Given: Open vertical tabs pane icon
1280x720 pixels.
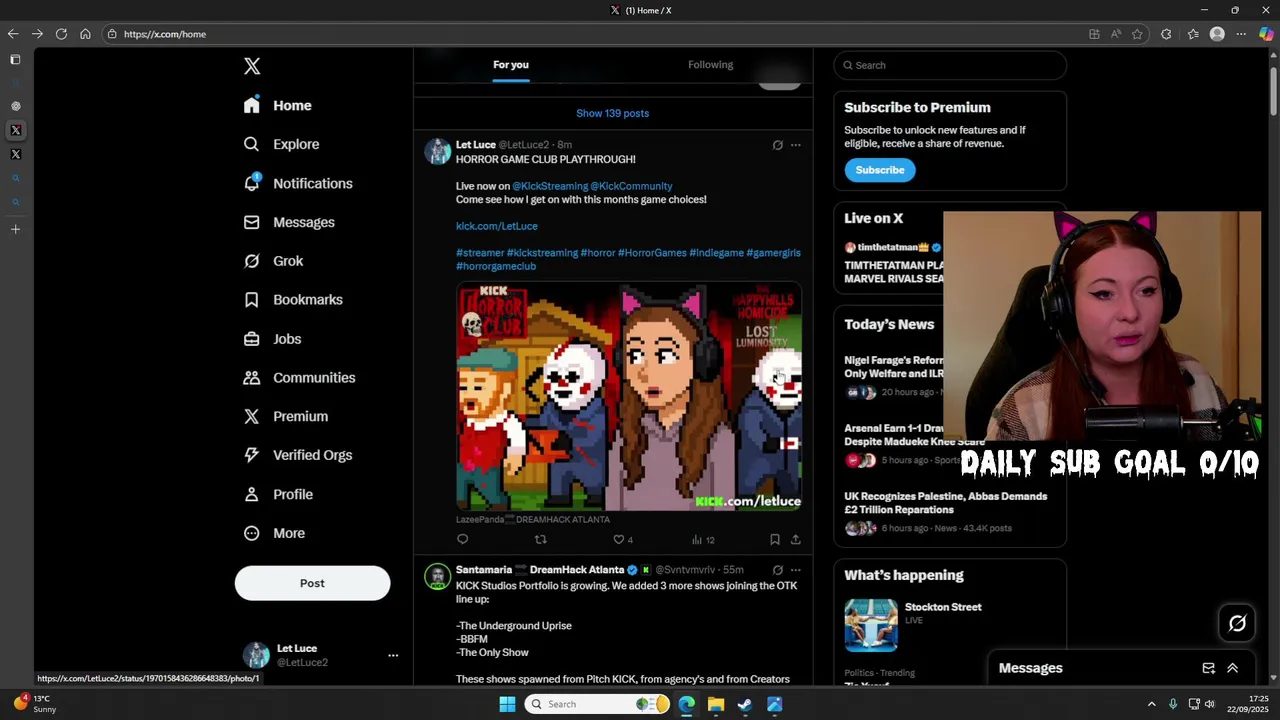Looking at the screenshot, I should [x=15, y=60].
